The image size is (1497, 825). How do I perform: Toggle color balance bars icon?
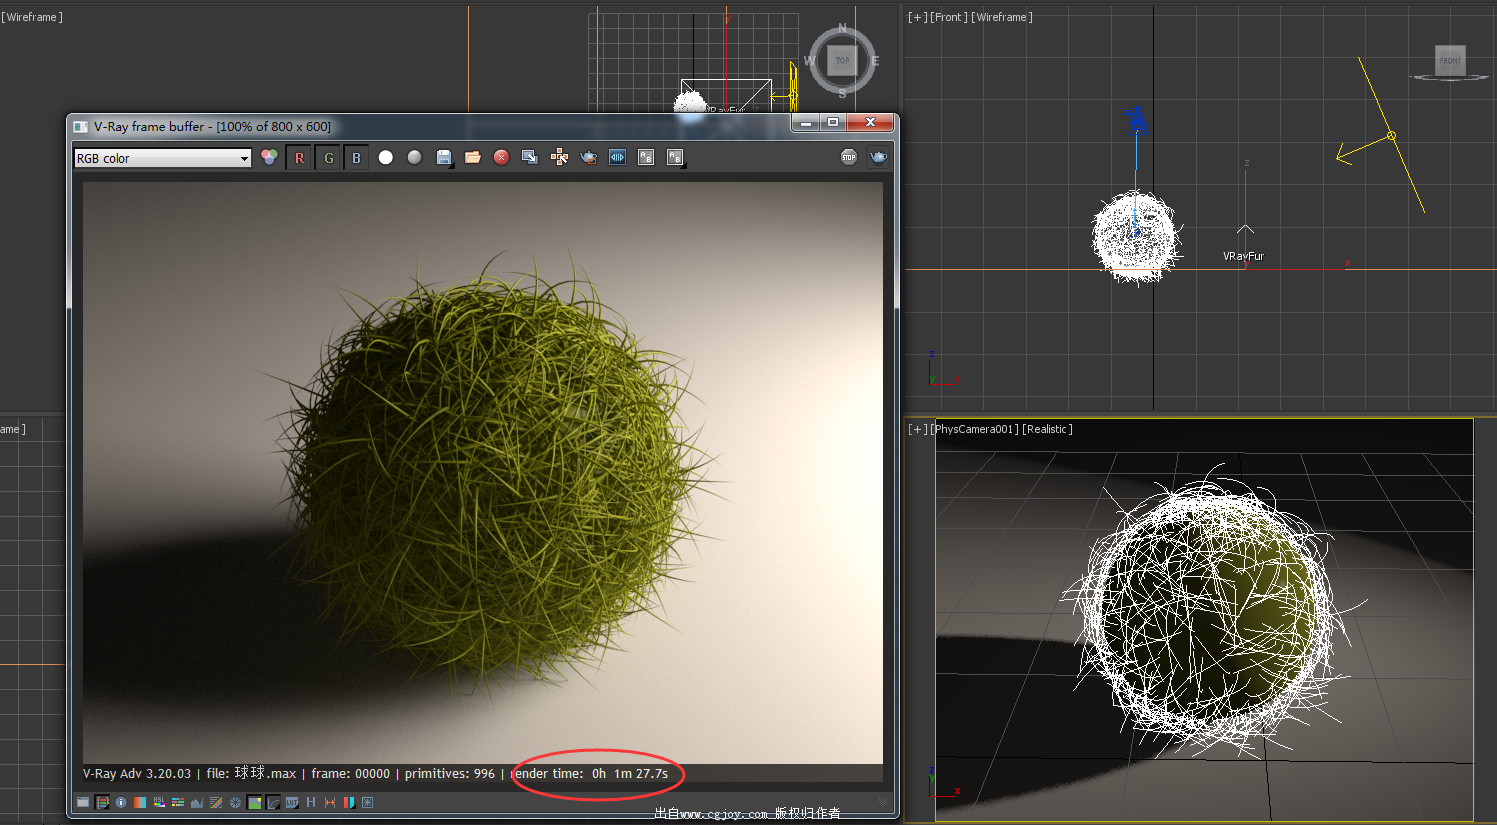pos(178,802)
